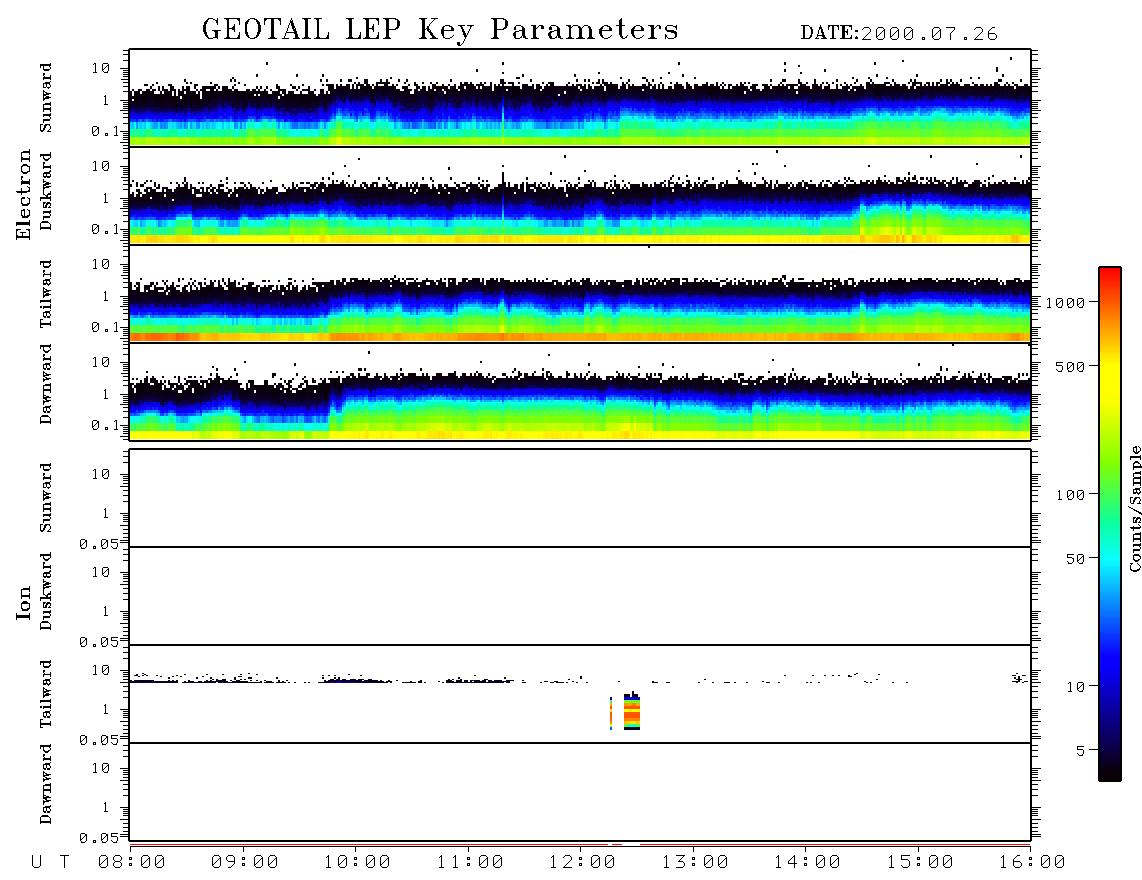
Task: Select the Ion Dawnward axis label
Action: (x=46, y=784)
